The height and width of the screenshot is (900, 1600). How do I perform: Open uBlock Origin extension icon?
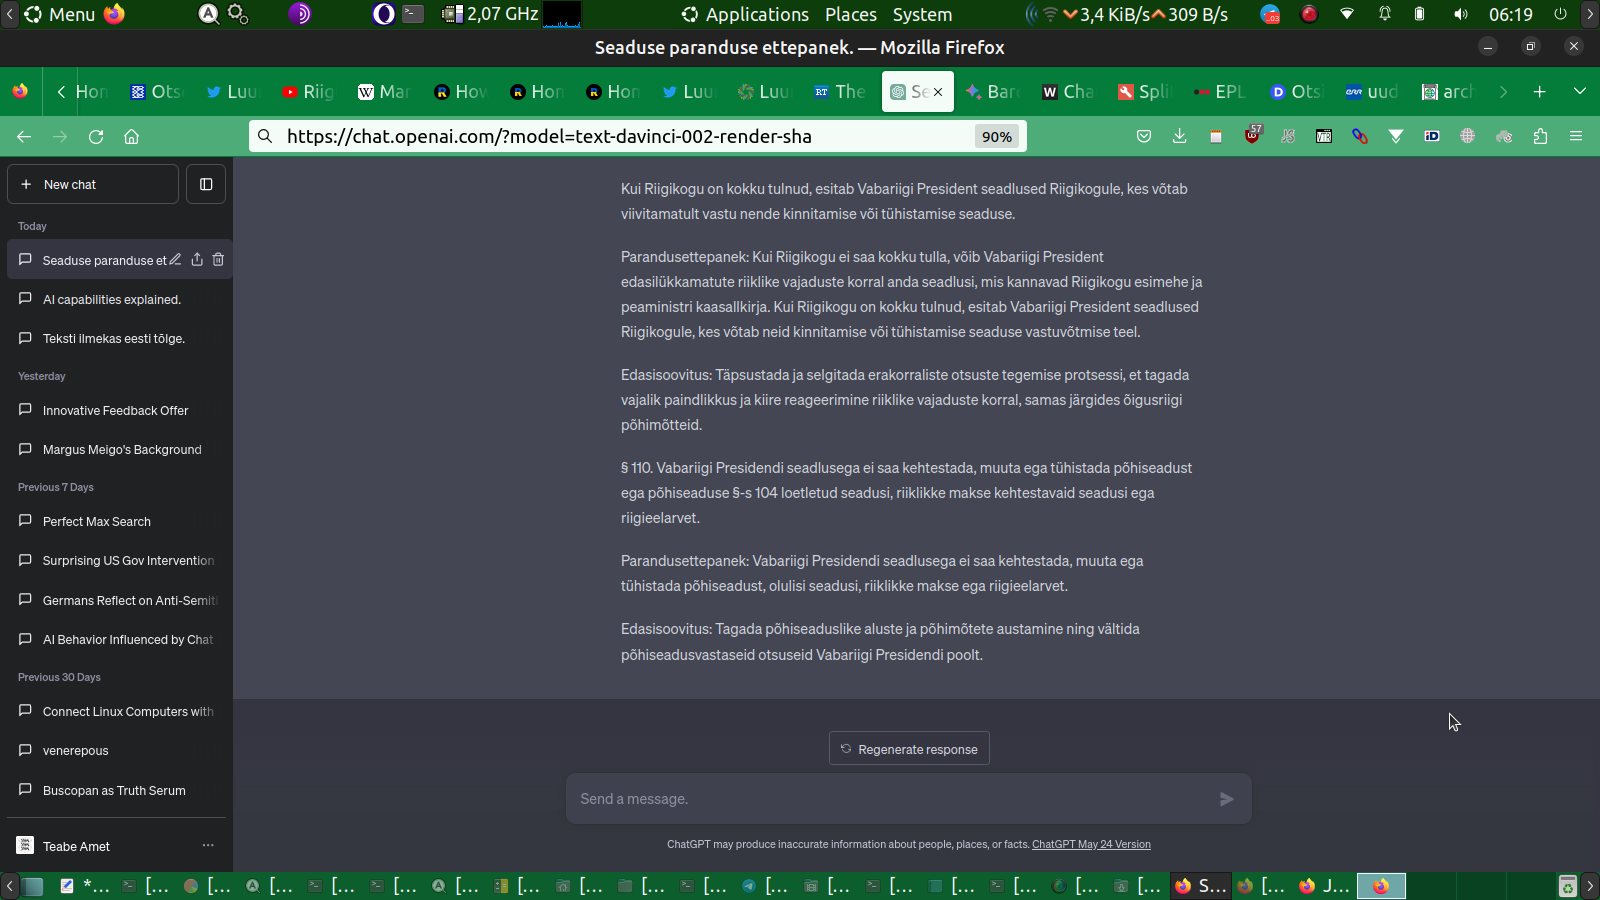point(1252,135)
